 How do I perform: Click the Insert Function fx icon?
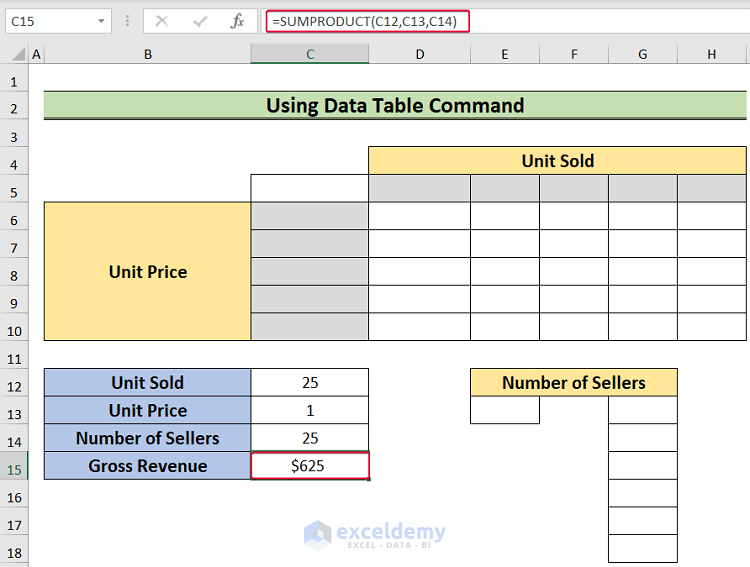point(237,21)
